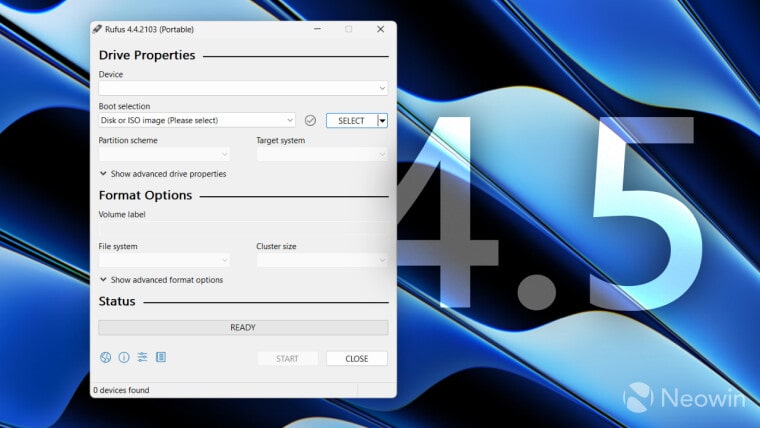Click the Volume label text field
Image resolution: width=760 pixels, height=428 pixels.
pos(243,228)
